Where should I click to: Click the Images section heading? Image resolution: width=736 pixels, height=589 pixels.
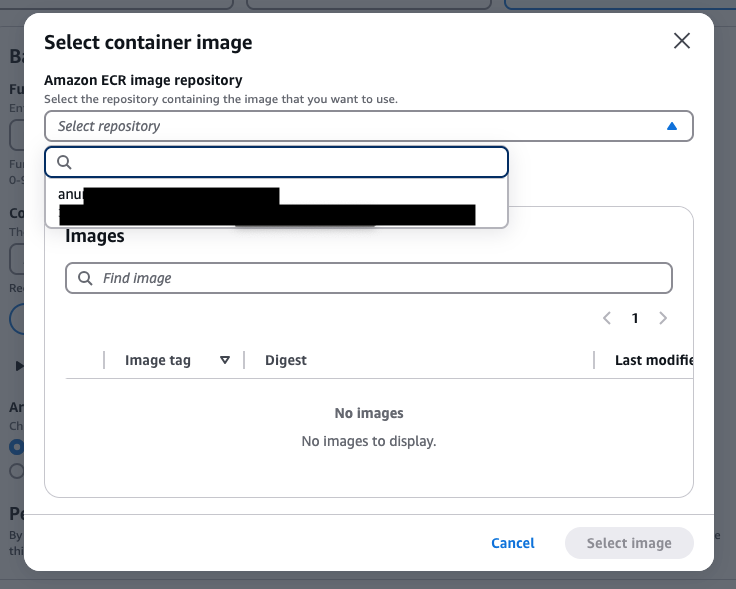click(x=94, y=236)
